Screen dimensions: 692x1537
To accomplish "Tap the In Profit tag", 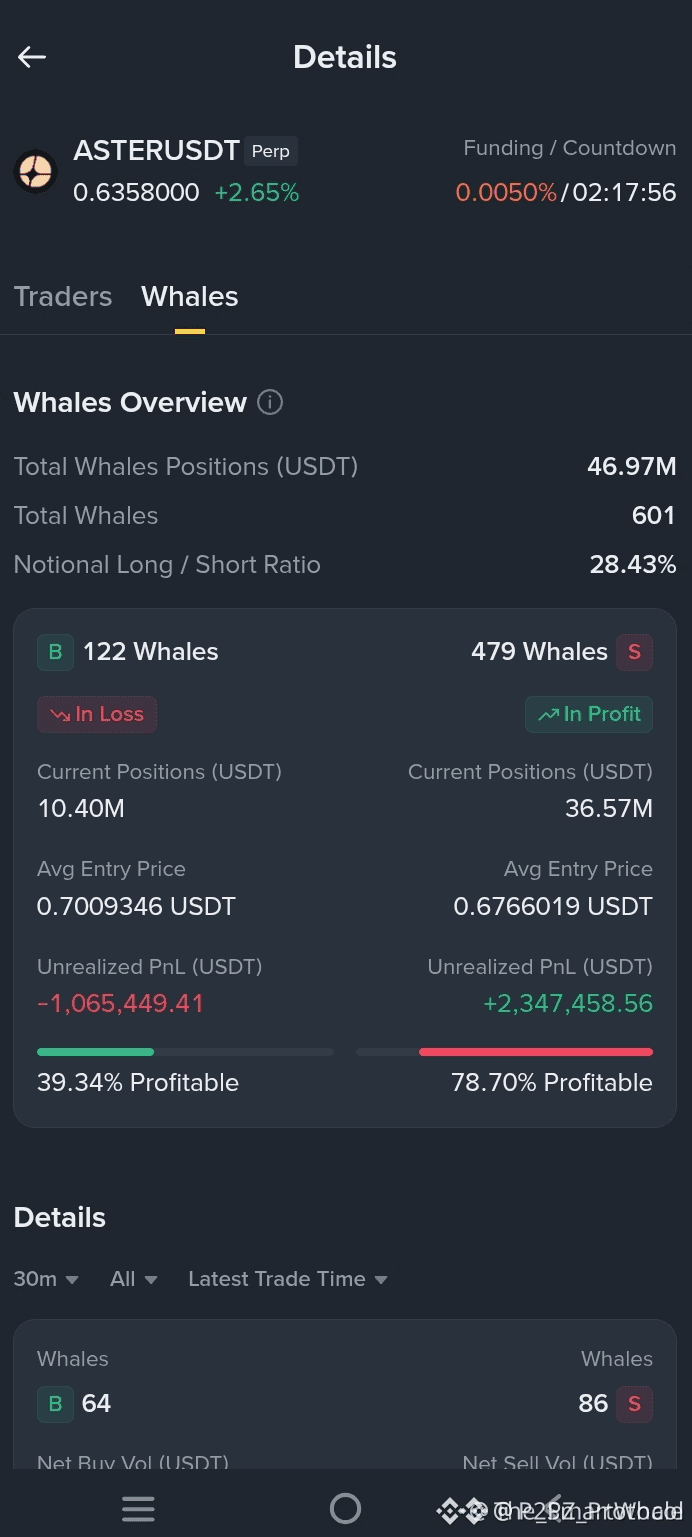I will [x=589, y=714].
